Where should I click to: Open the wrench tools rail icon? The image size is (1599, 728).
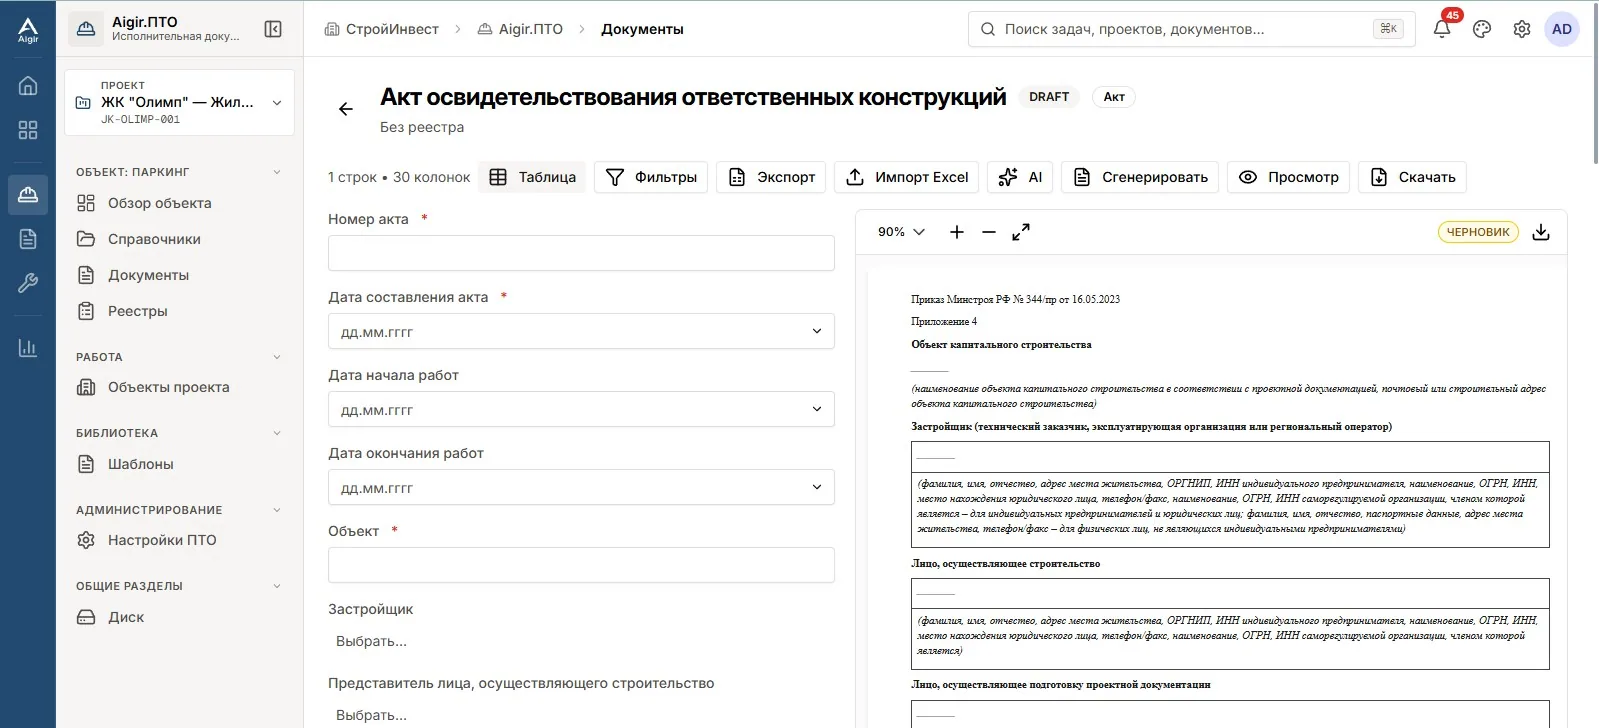click(x=28, y=284)
